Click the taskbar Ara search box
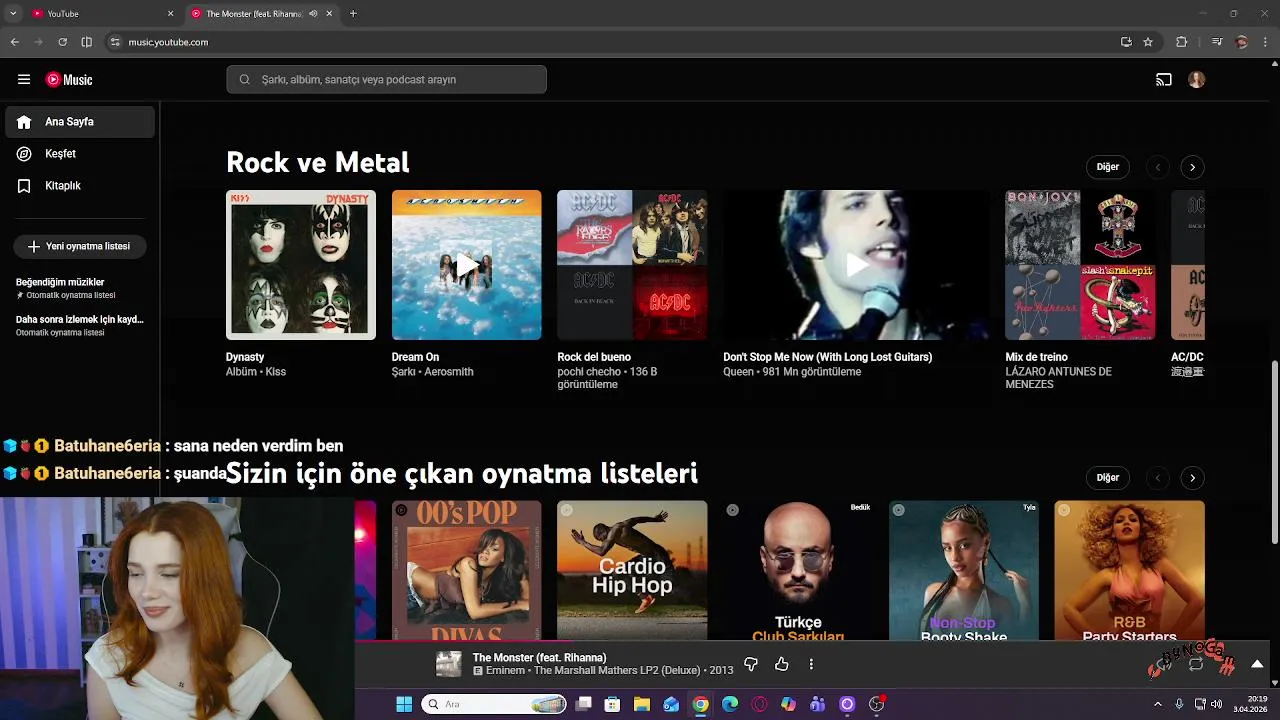The image size is (1280, 720). [x=495, y=704]
